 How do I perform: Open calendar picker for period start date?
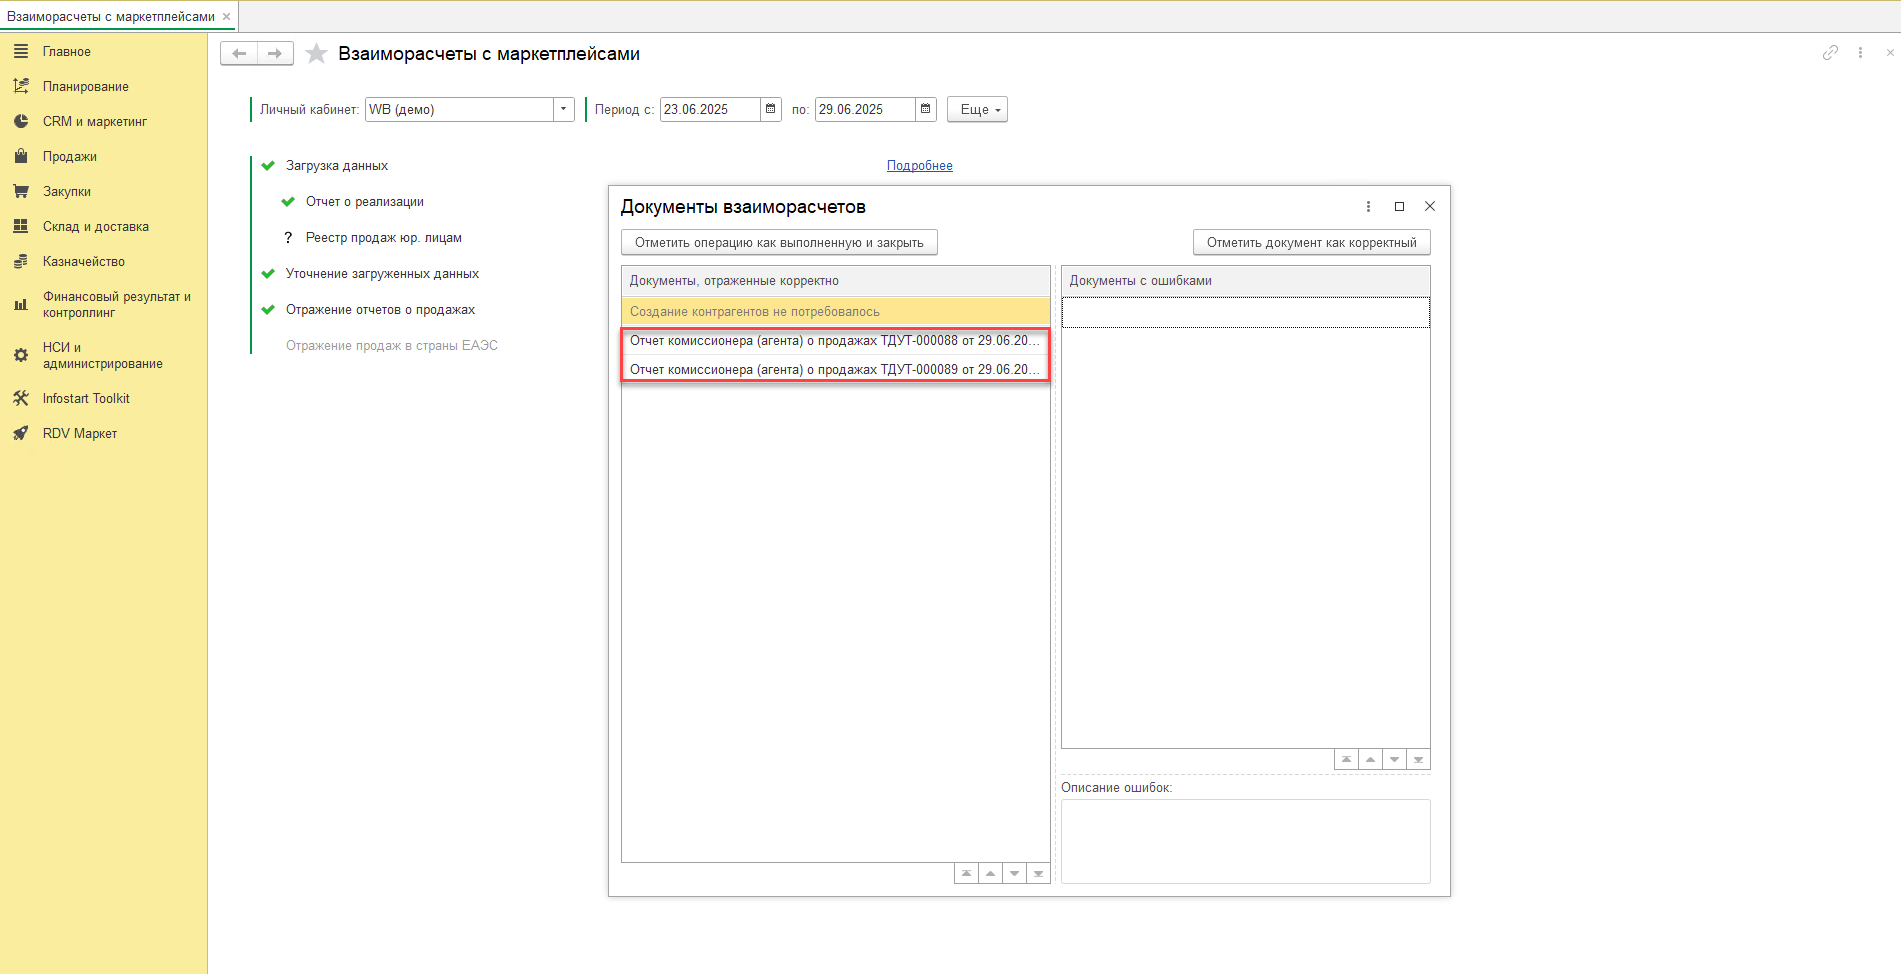(x=770, y=109)
